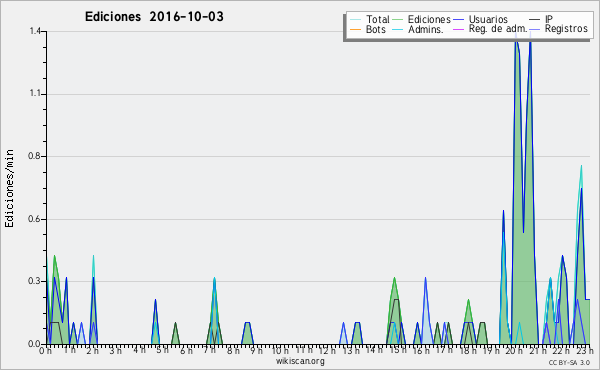Click the '5 h' x-axis label
This screenshot has height=370, width=600.
click(163, 350)
